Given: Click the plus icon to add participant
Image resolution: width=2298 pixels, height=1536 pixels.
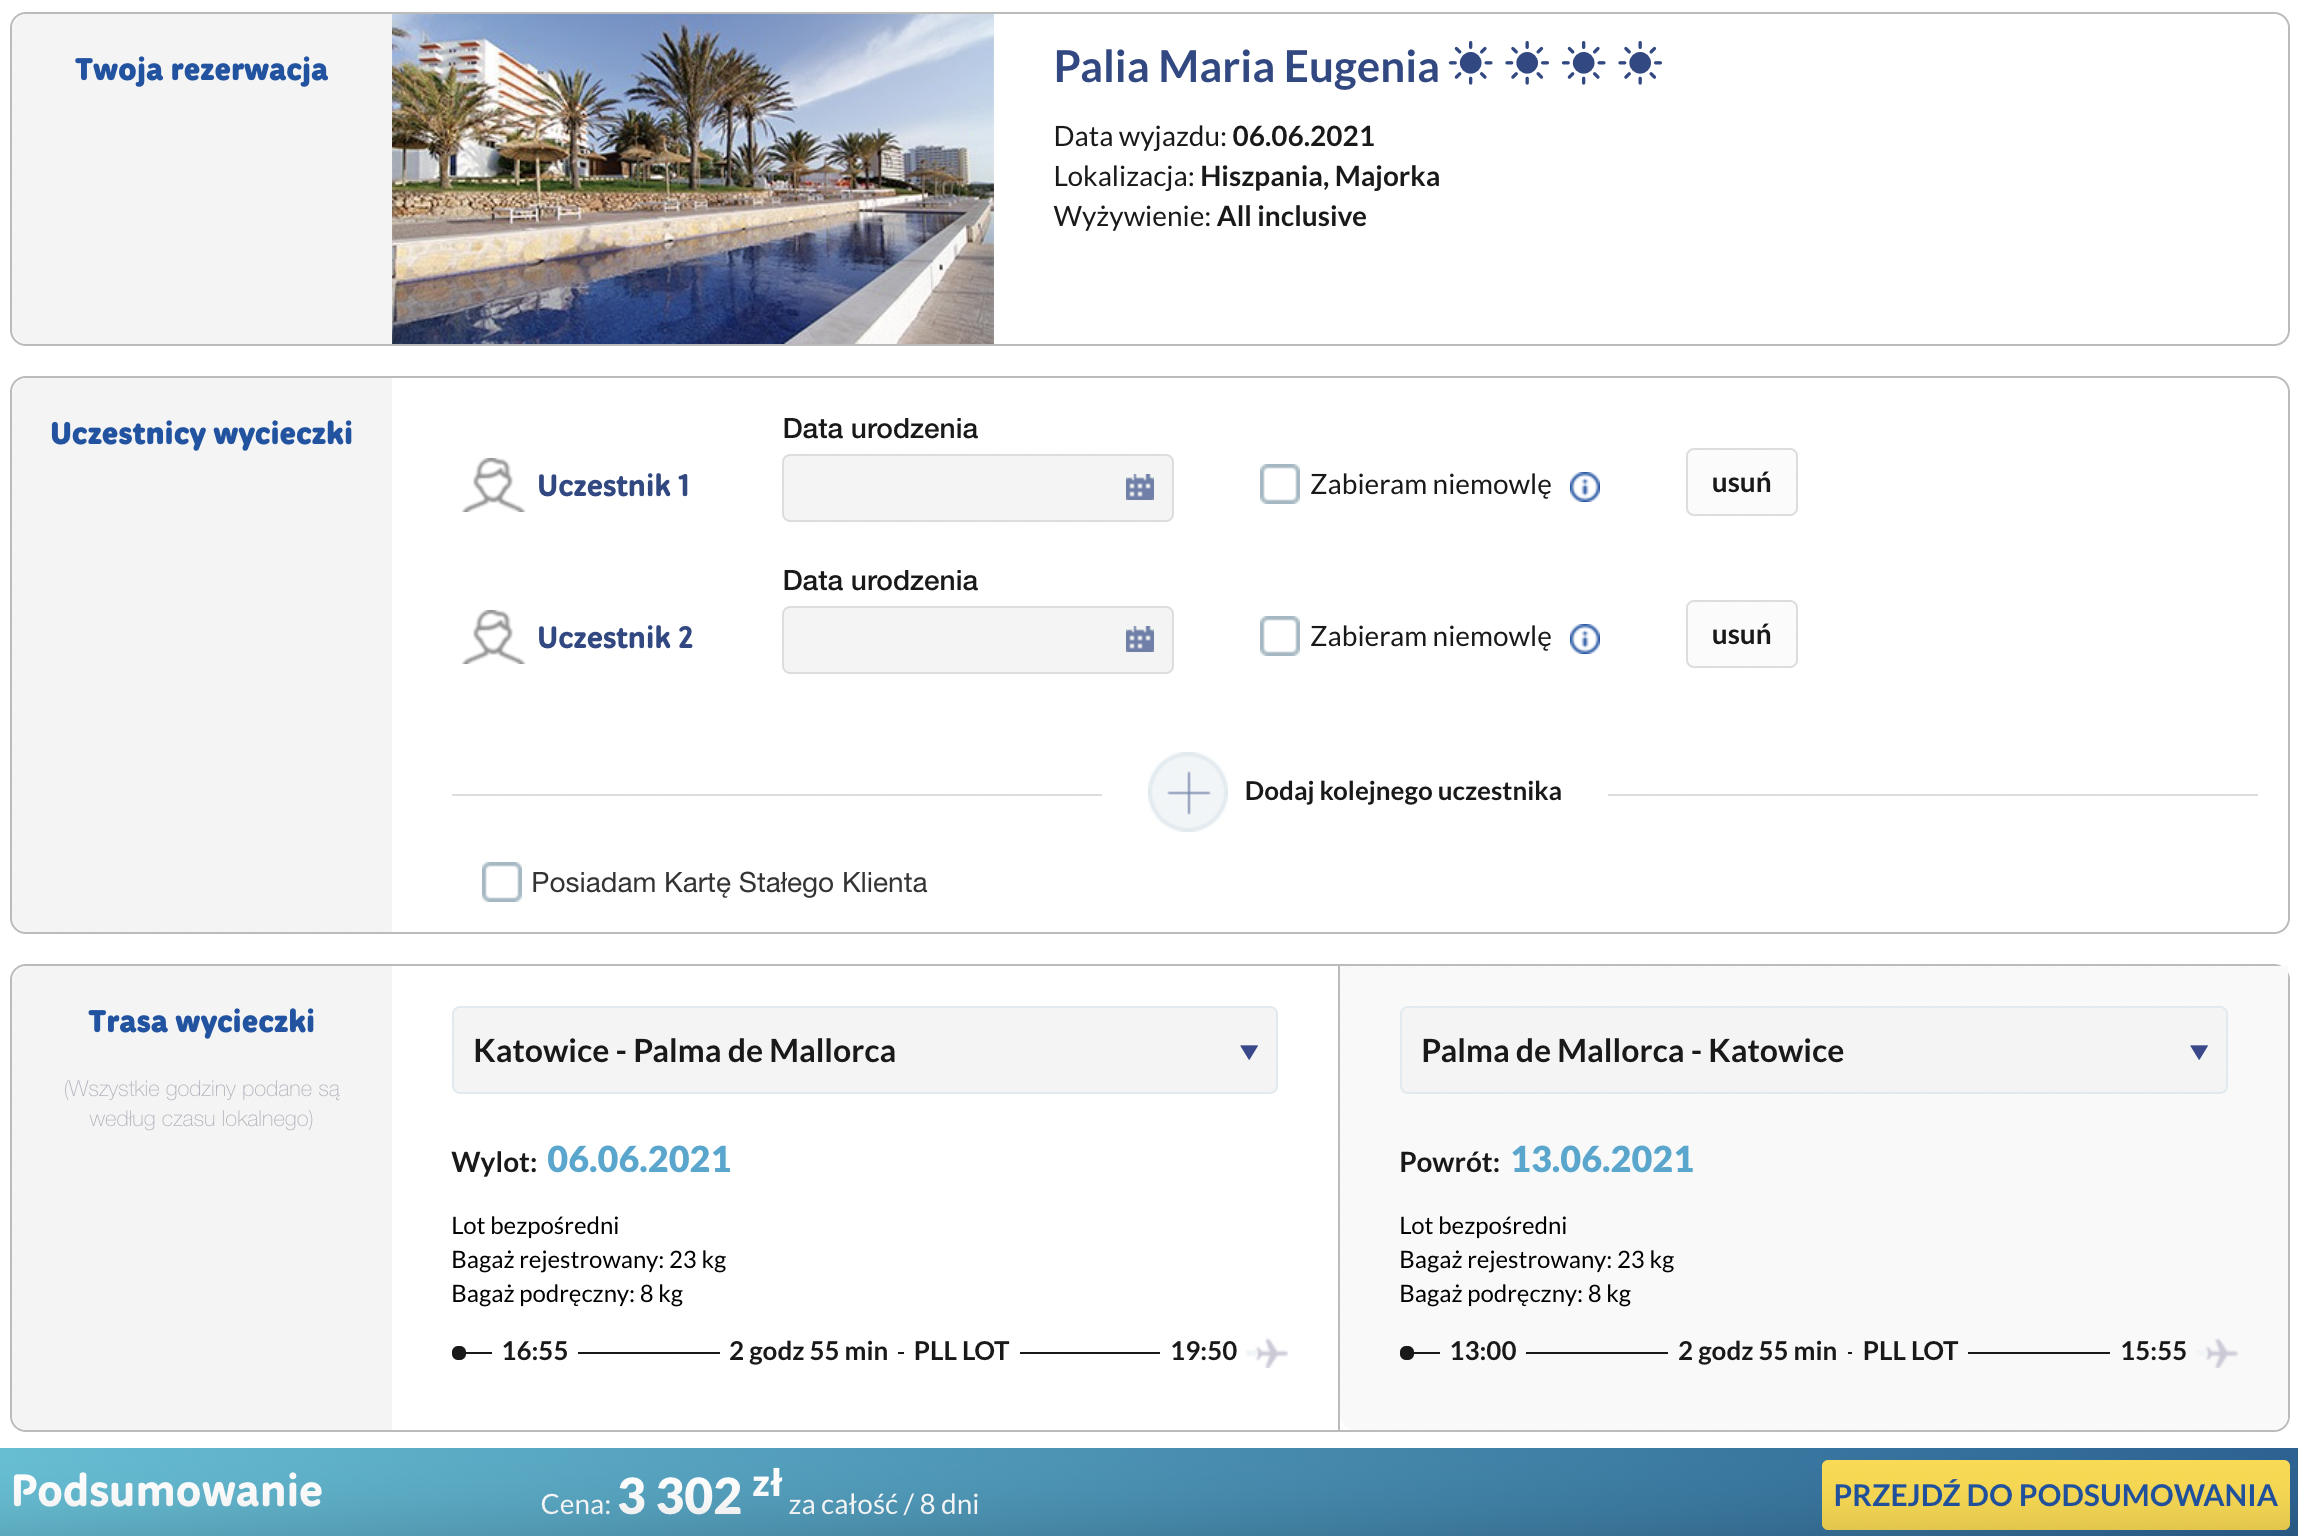Looking at the screenshot, I should [x=1188, y=792].
